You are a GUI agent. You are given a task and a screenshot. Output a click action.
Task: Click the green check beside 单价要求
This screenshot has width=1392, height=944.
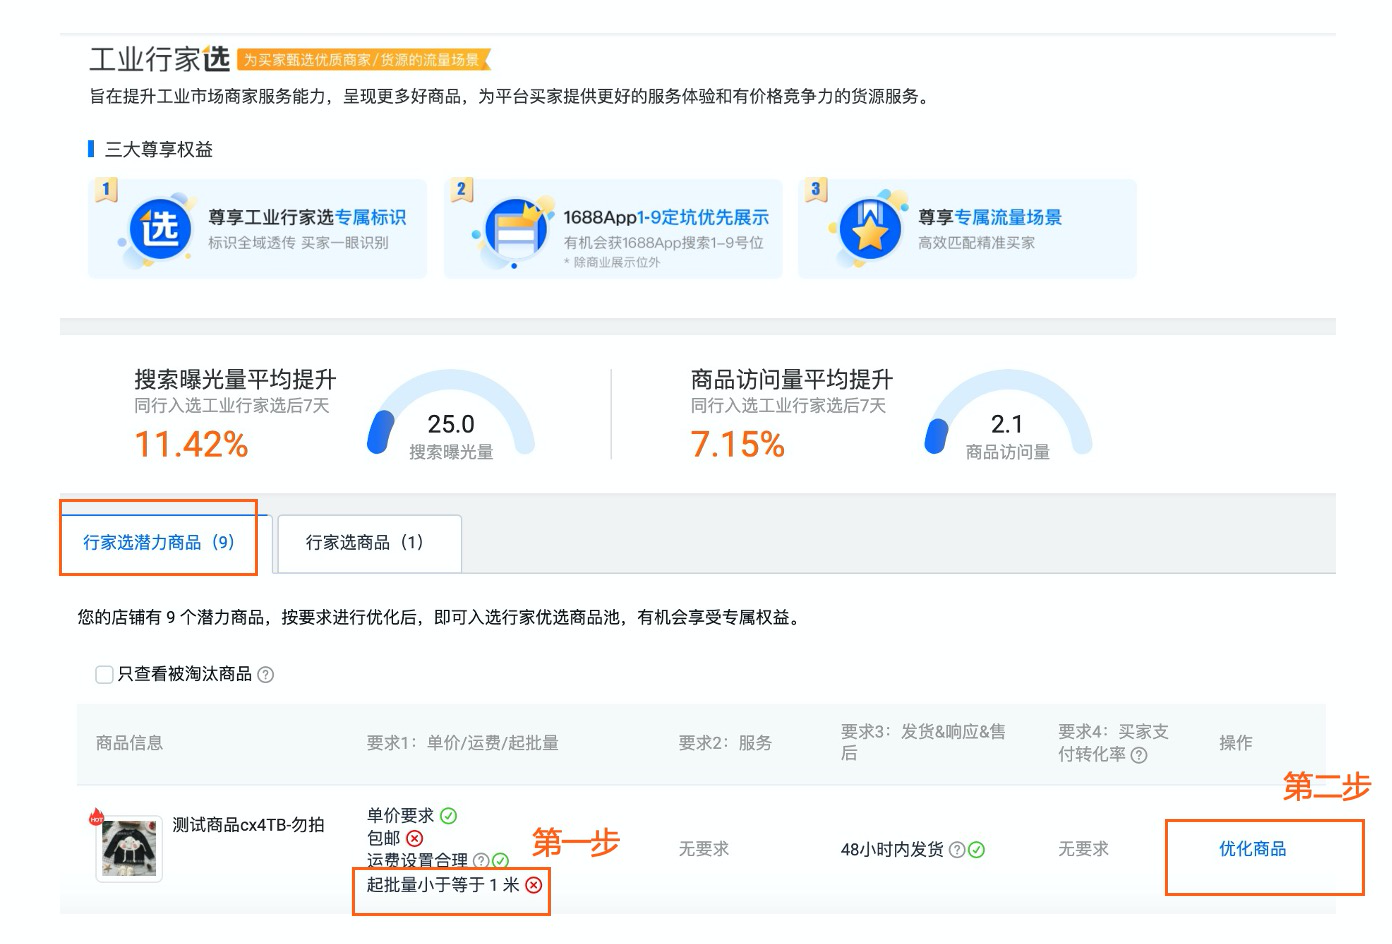pos(446,815)
